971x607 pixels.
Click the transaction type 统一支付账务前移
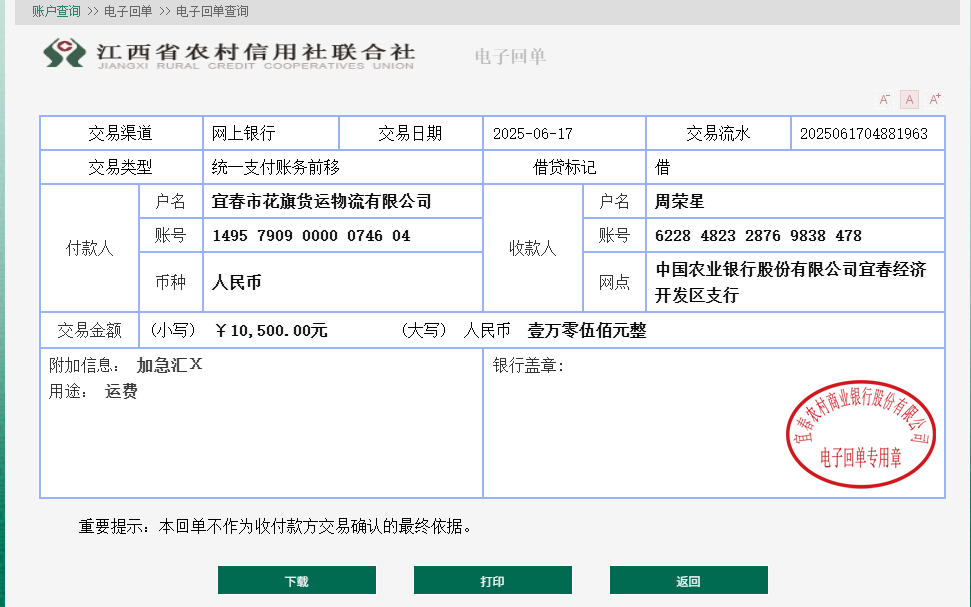276,167
